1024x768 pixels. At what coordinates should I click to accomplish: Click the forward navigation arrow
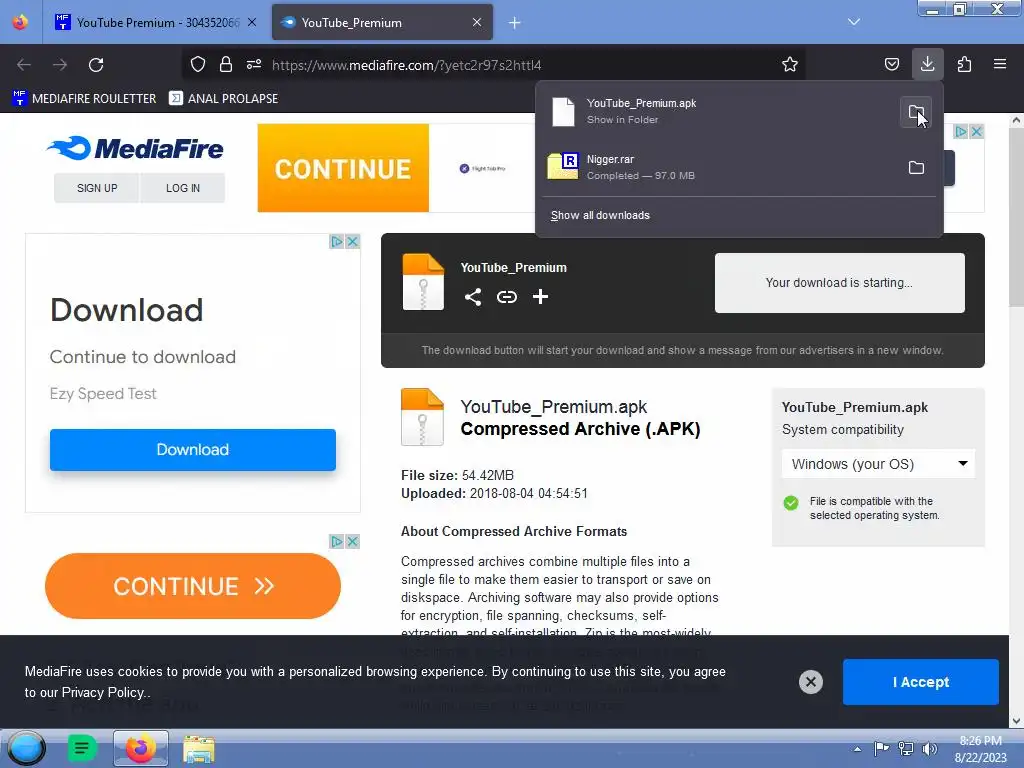coord(60,65)
